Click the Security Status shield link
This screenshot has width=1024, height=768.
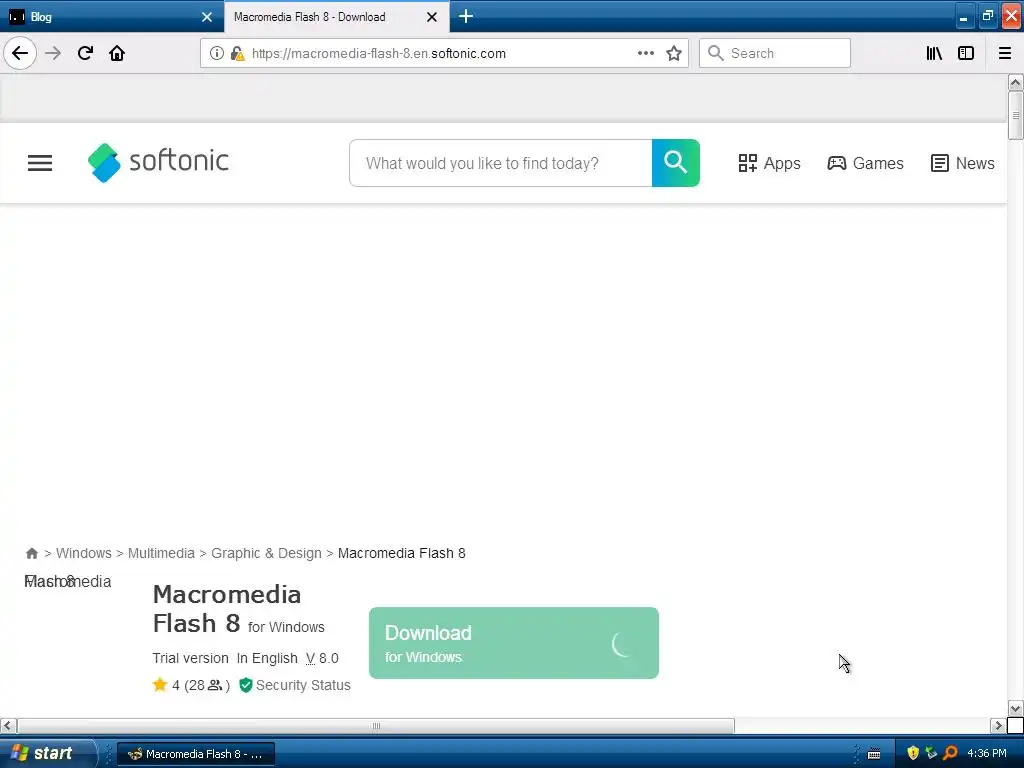[295, 685]
